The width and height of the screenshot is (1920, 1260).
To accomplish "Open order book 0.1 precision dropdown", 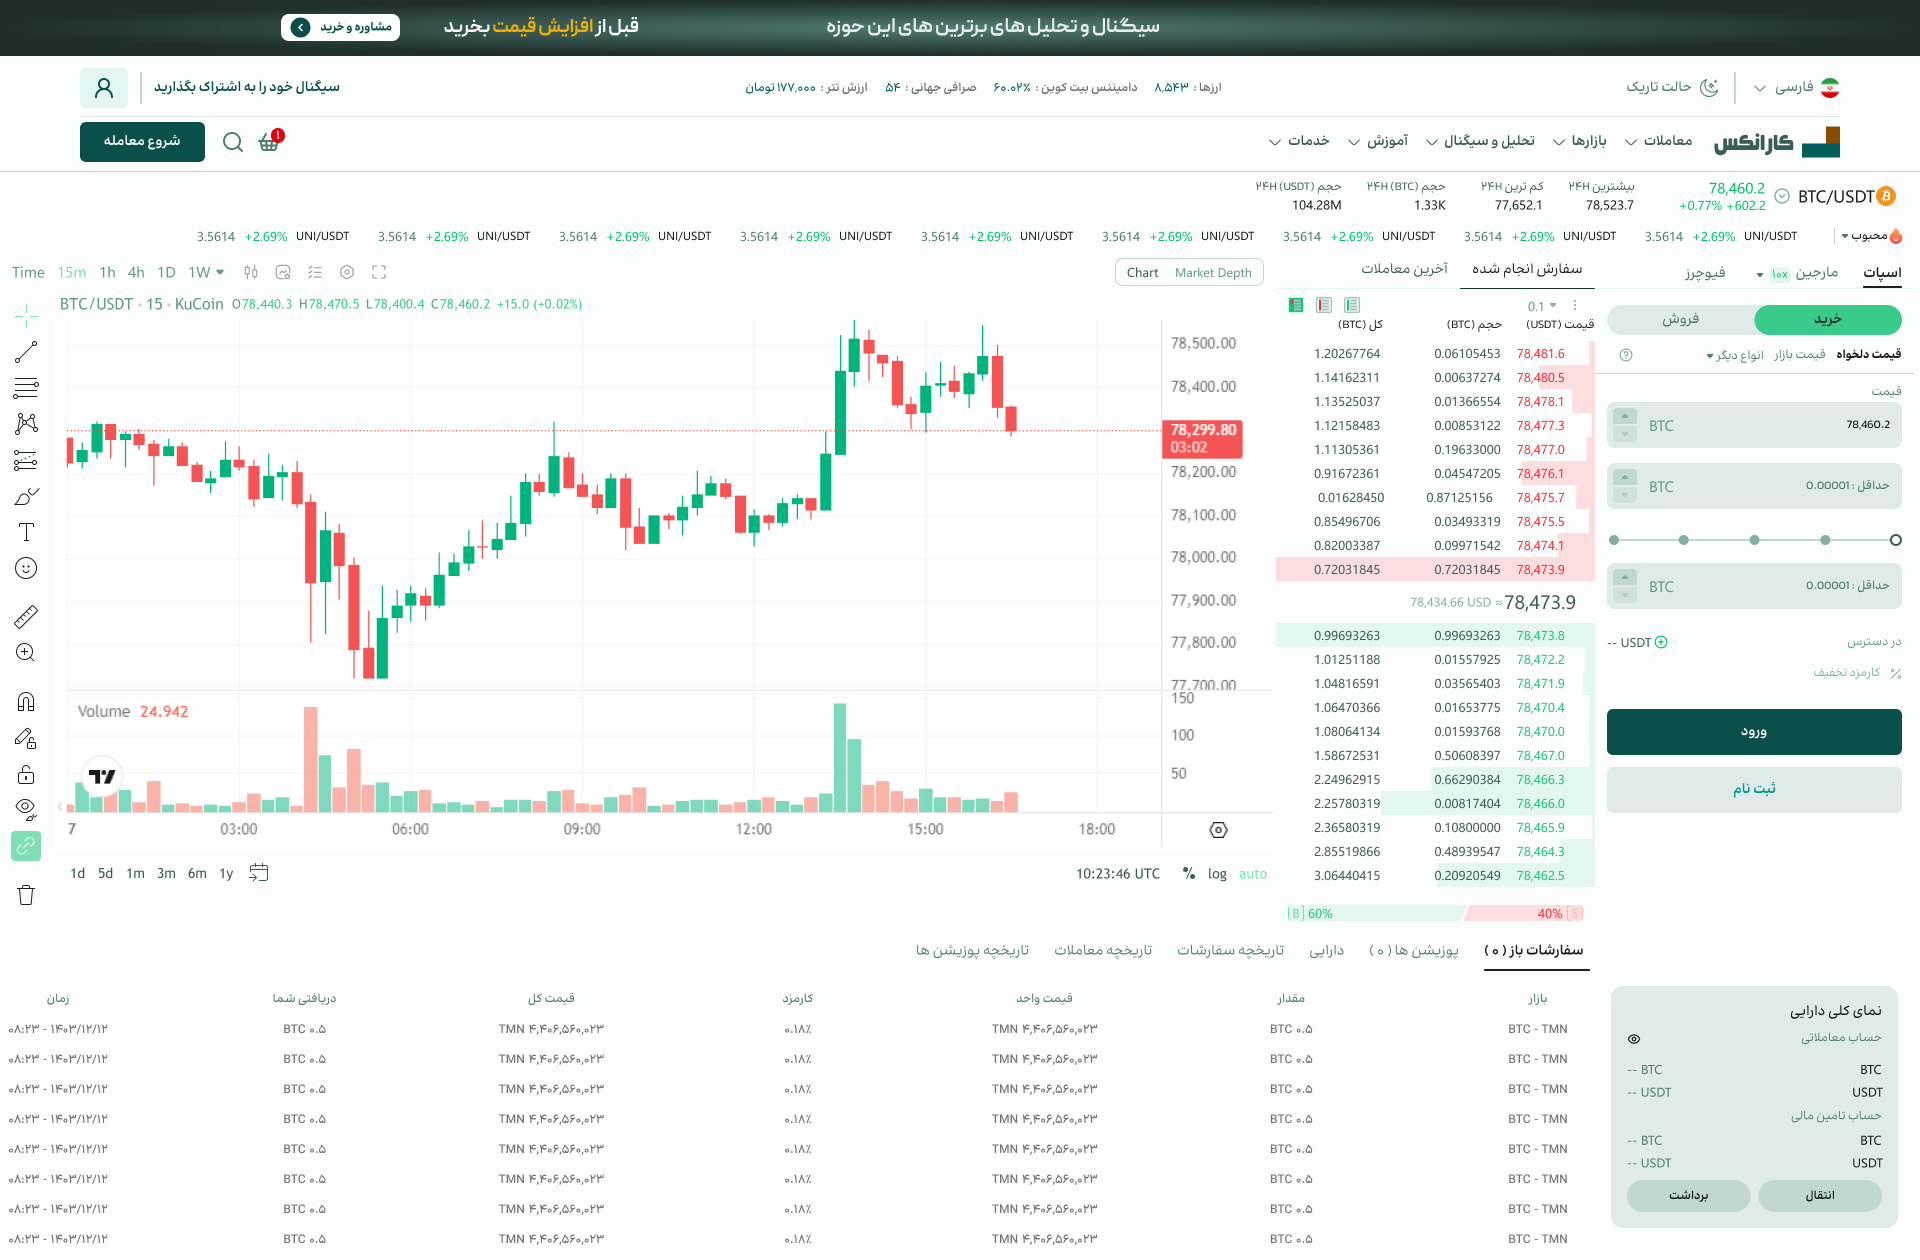I will tap(1542, 306).
